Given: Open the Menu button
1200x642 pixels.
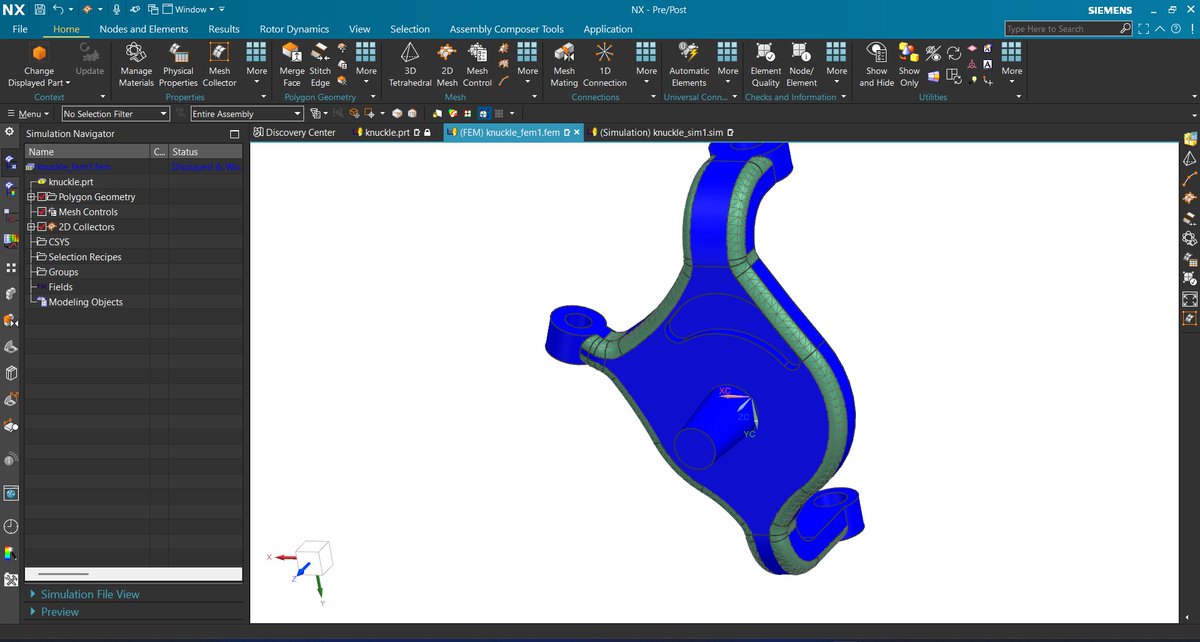Looking at the screenshot, I should click(x=29, y=114).
